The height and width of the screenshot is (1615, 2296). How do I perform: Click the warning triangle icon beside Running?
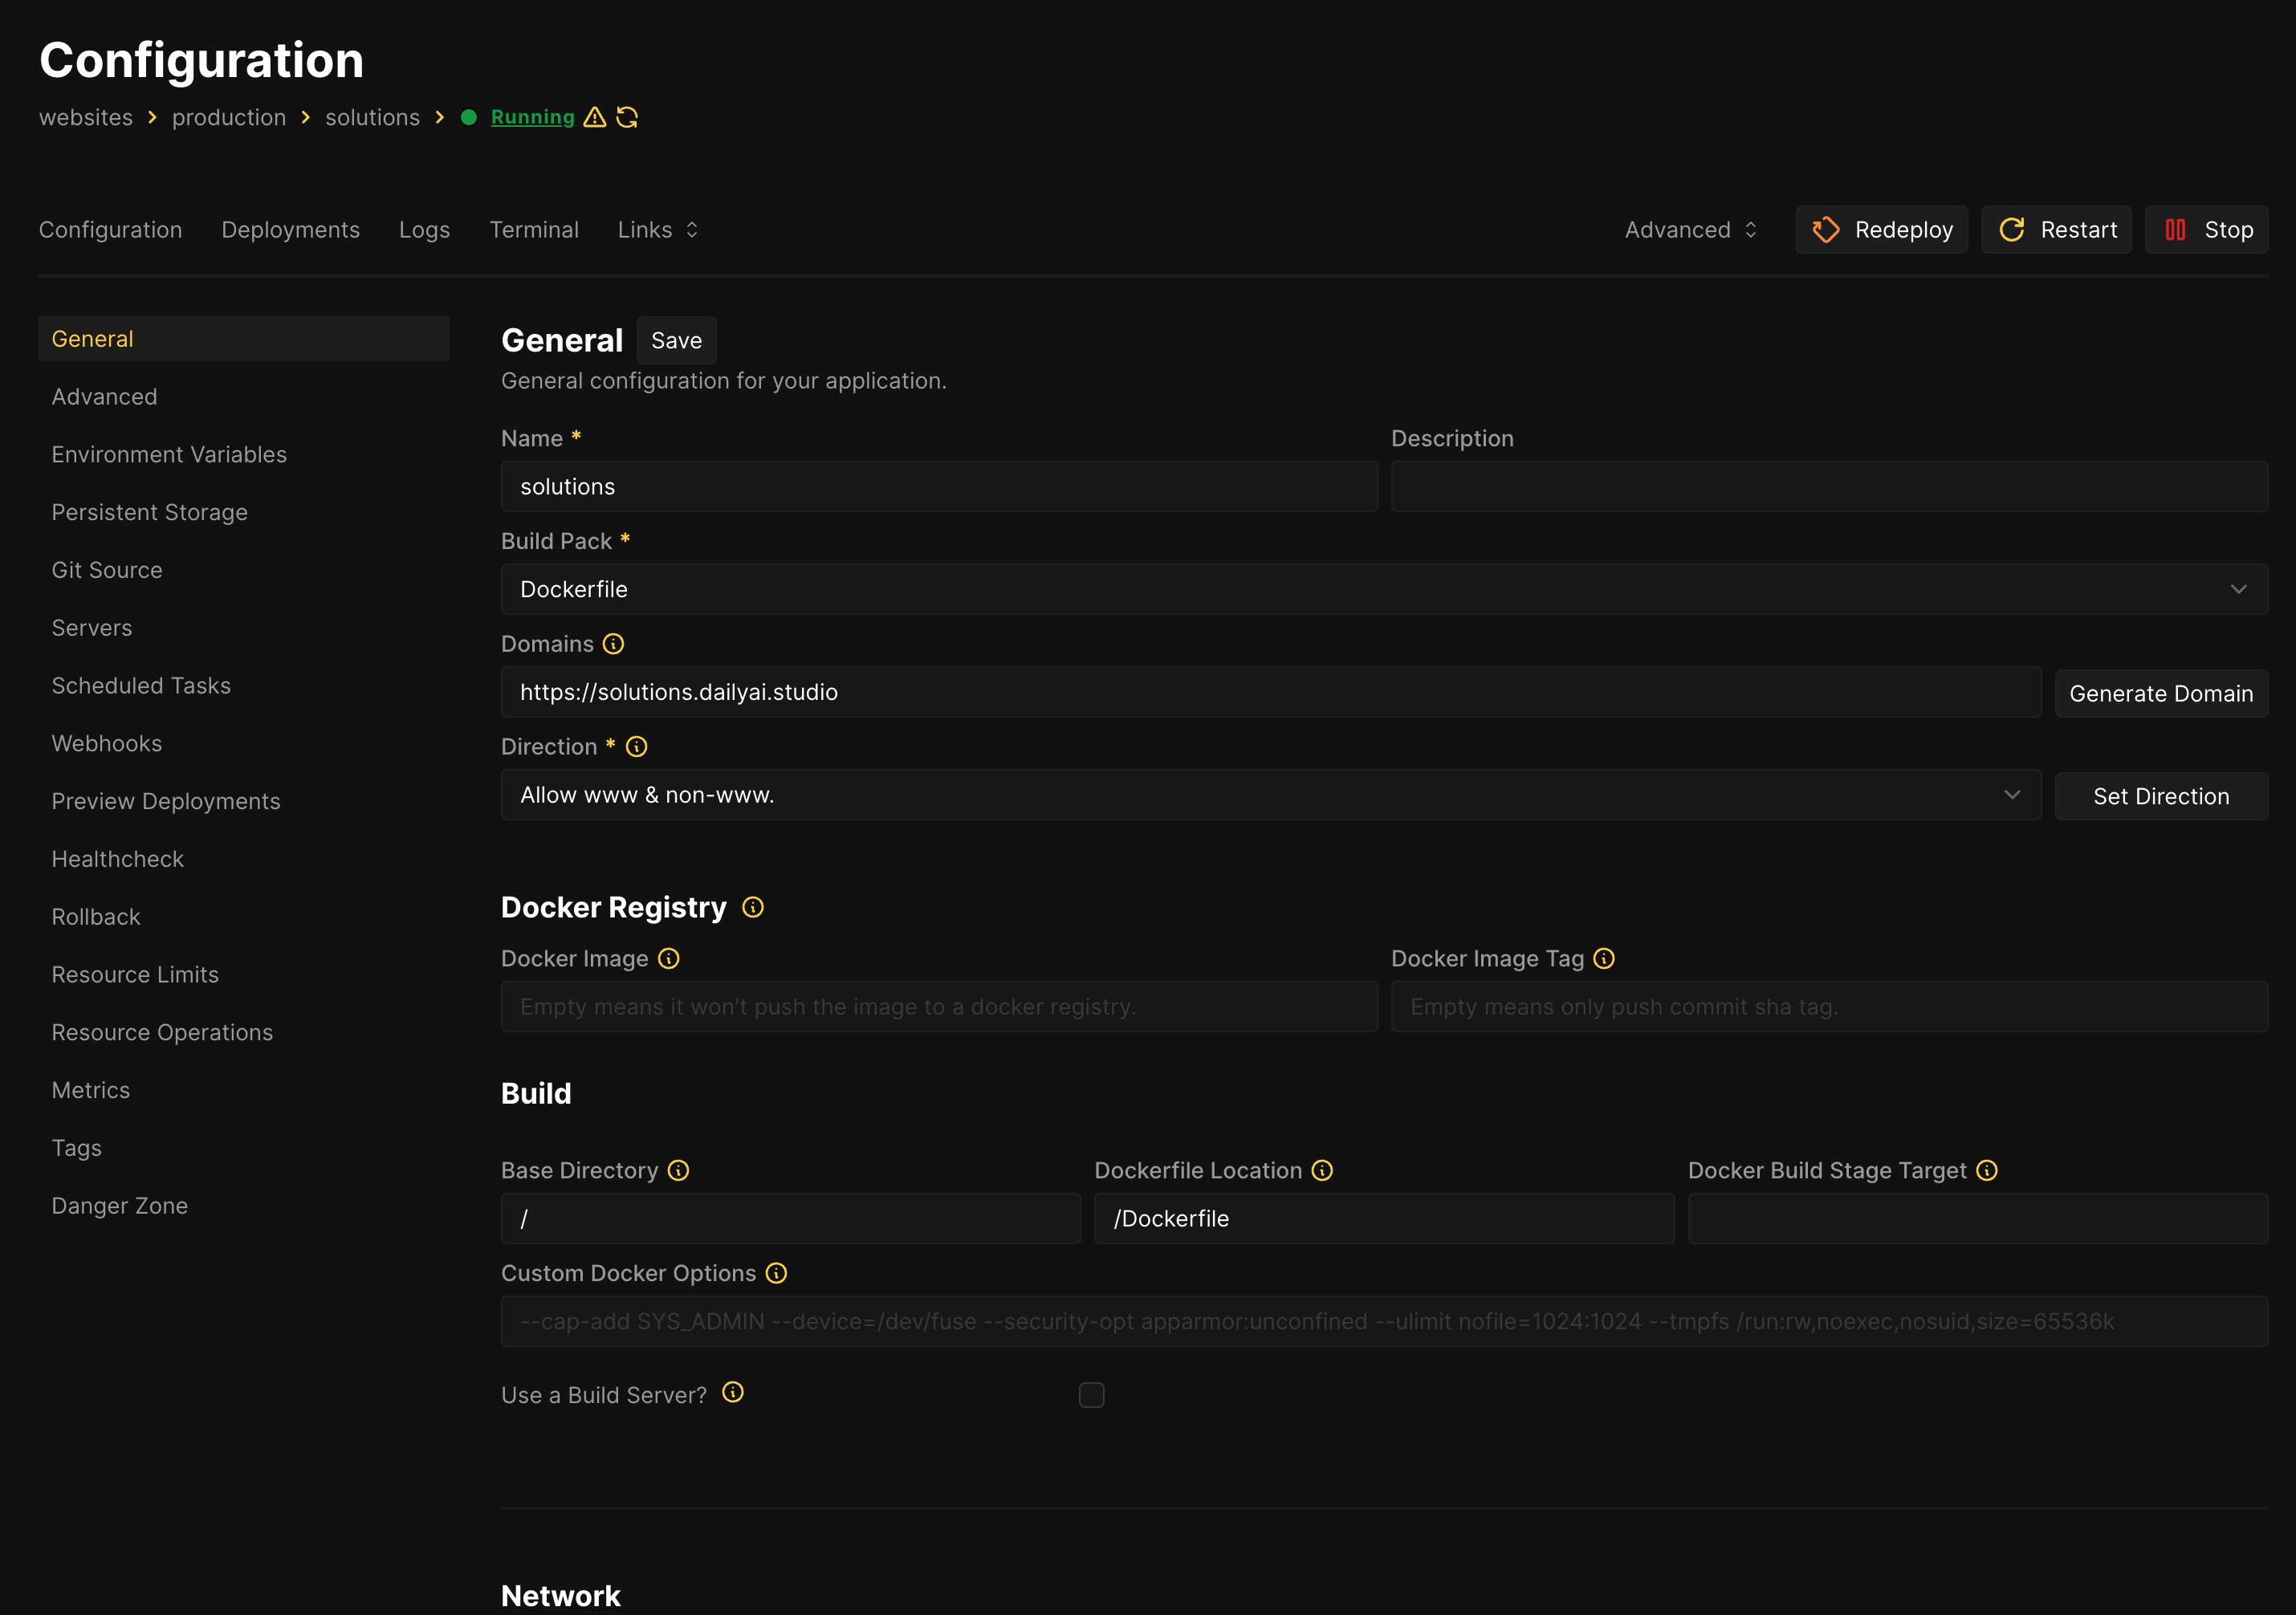click(x=595, y=117)
